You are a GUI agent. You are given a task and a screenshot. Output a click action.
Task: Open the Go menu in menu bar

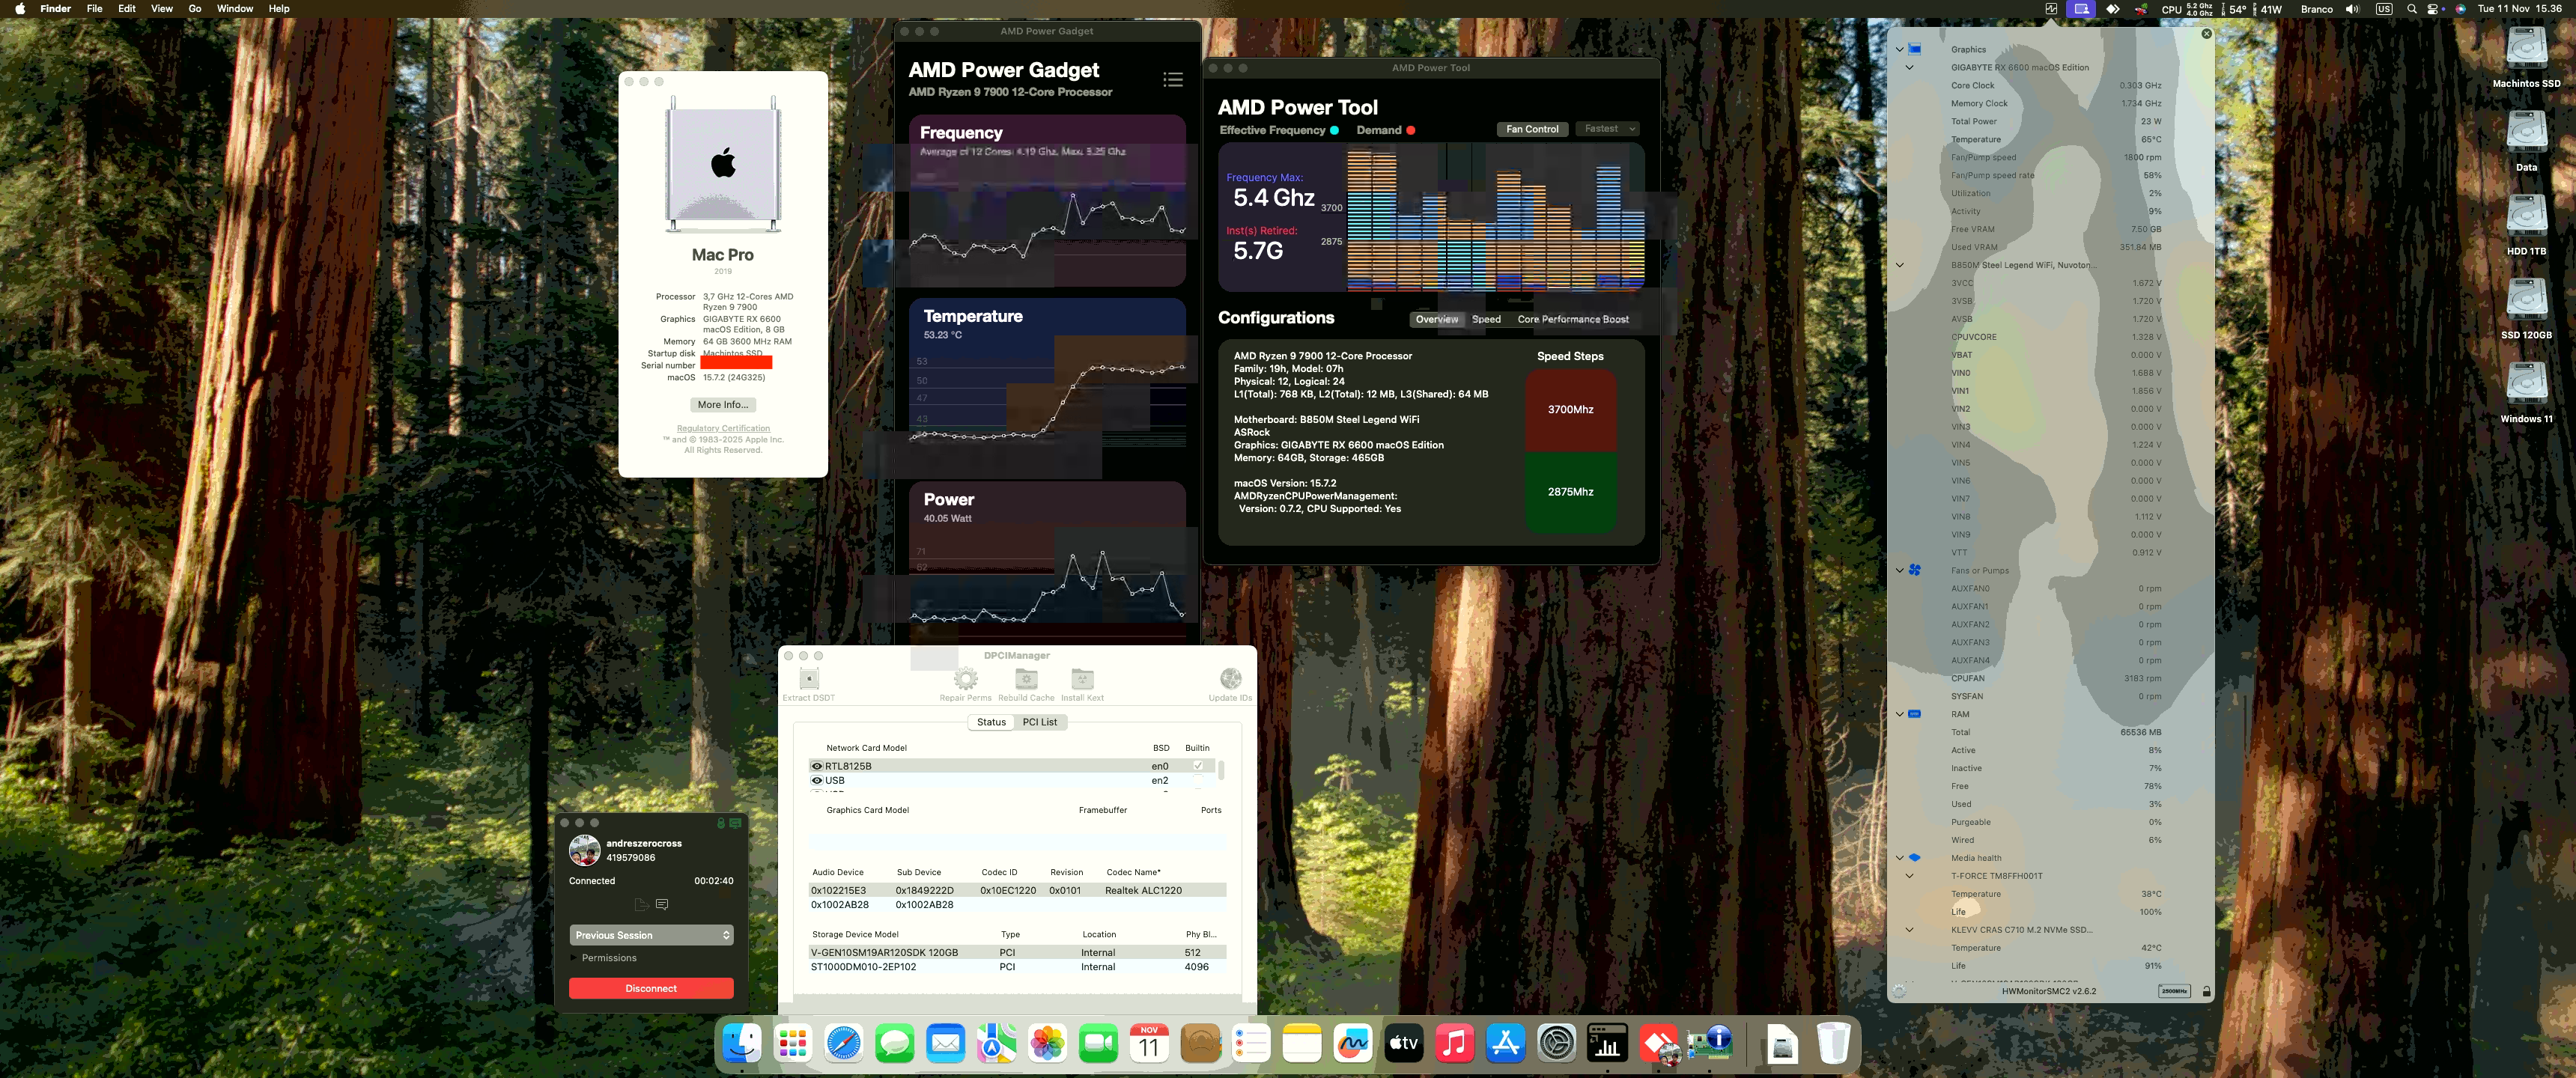(x=195, y=9)
